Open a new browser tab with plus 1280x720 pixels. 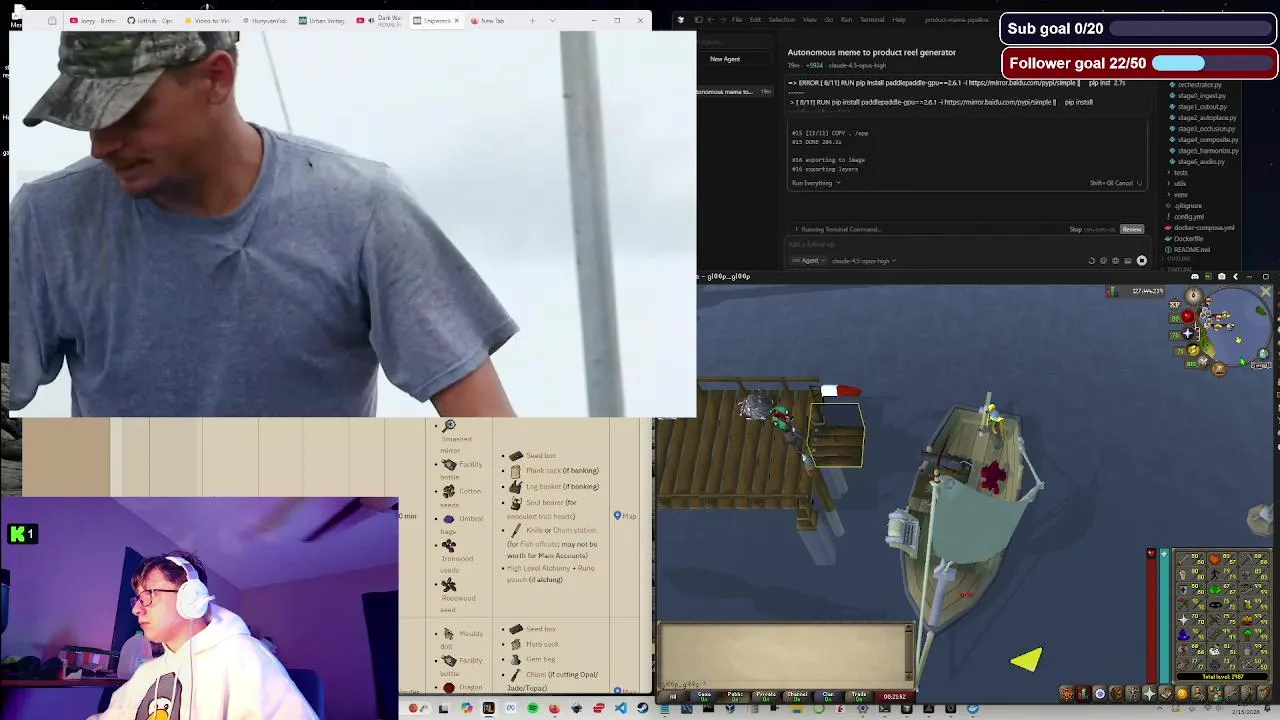click(x=532, y=20)
